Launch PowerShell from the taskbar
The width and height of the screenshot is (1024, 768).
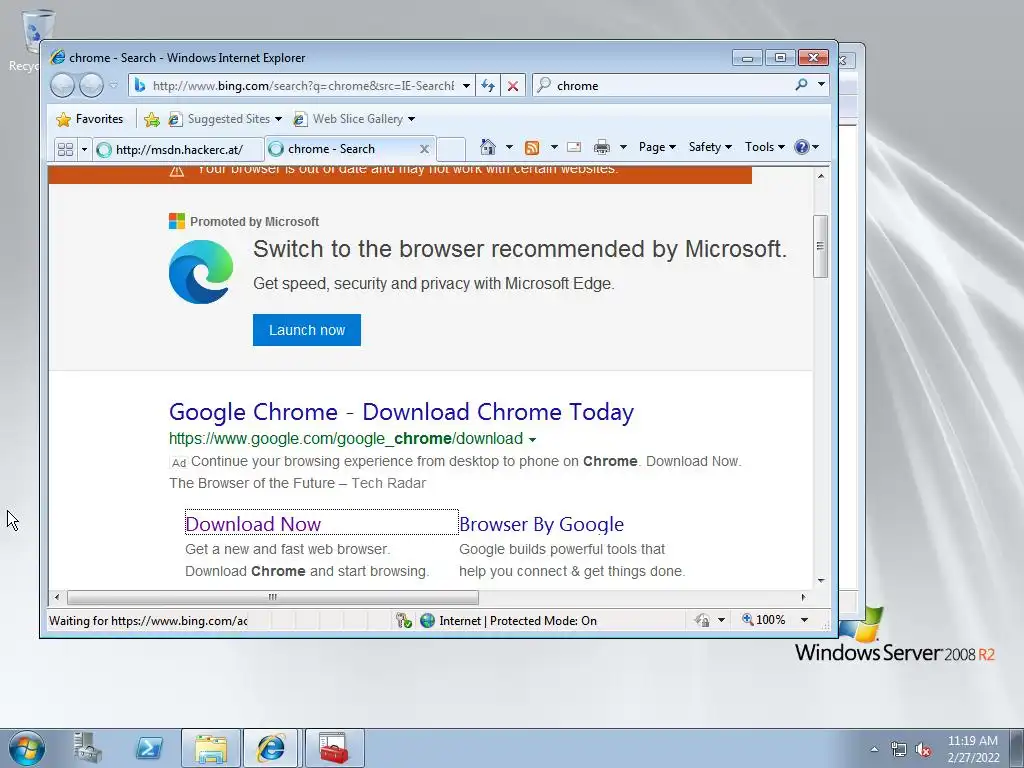[x=149, y=748]
